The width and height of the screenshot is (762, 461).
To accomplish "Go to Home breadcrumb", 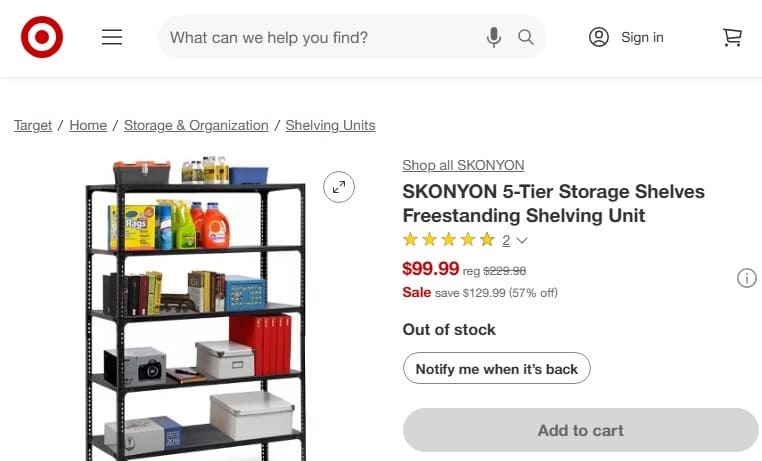I will click(88, 125).
